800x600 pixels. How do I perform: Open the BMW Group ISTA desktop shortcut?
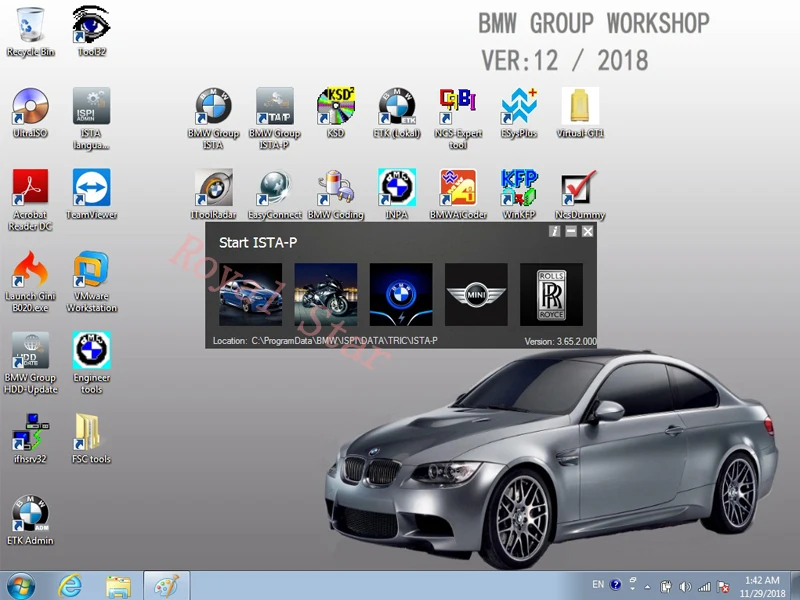(213, 106)
